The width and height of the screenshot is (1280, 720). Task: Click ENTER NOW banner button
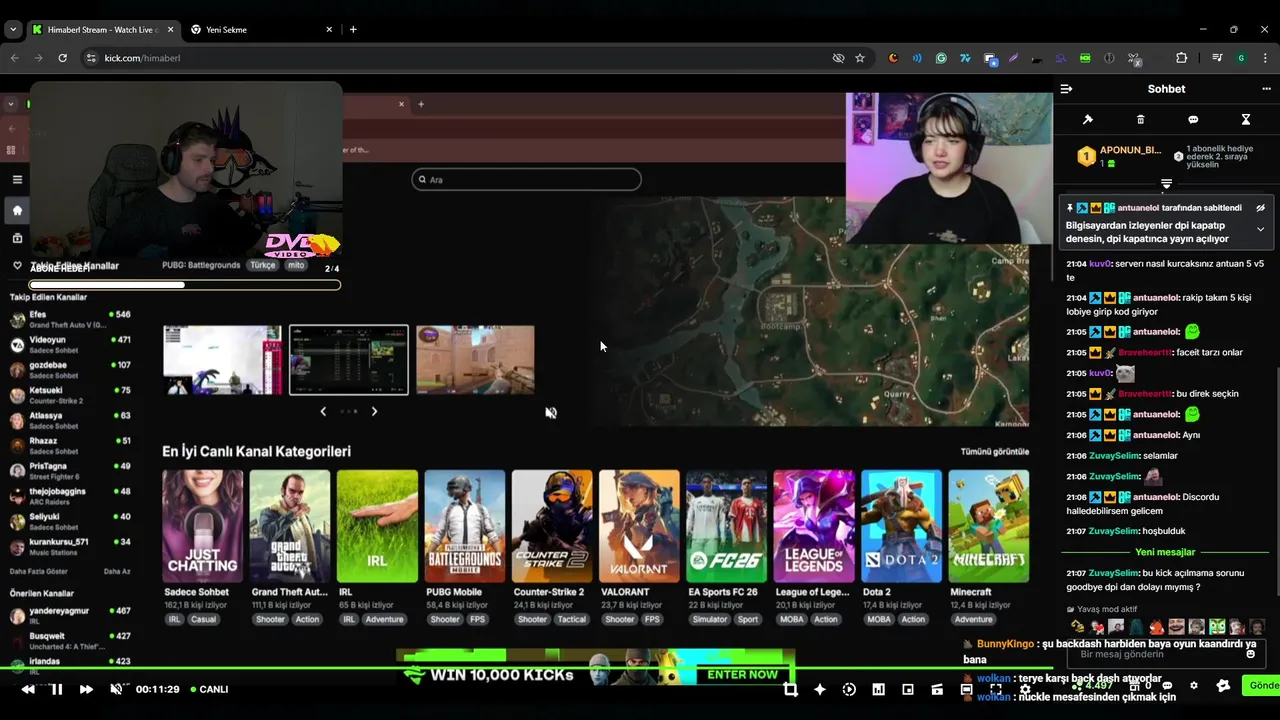coord(742,674)
